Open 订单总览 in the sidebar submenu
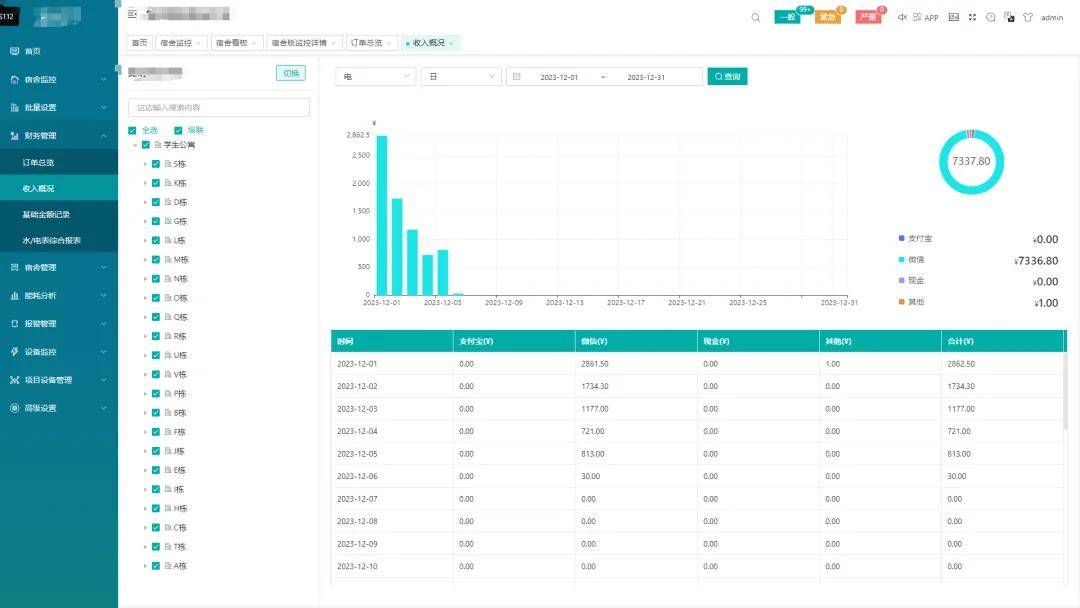Image resolution: width=1080 pixels, height=608 pixels. click(x=38, y=163)
